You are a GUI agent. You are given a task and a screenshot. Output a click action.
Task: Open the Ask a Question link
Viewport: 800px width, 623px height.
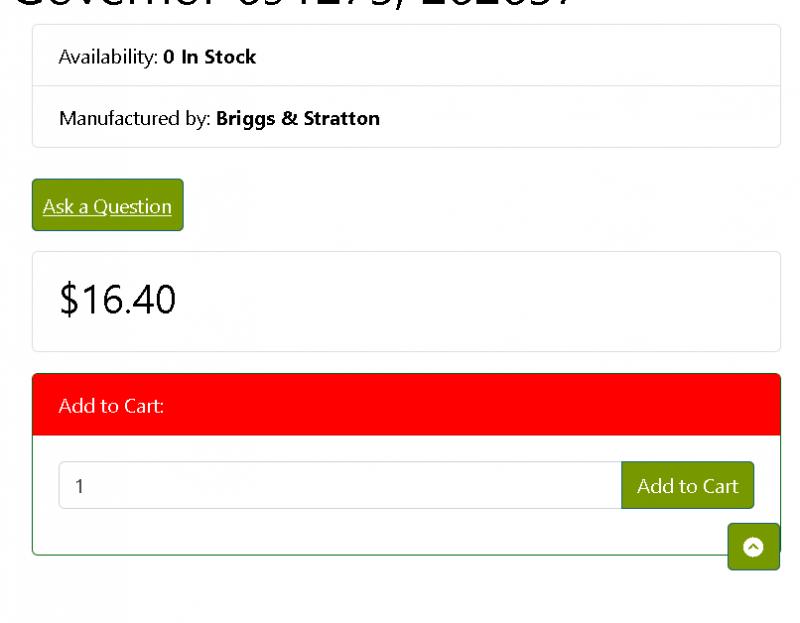107,205
